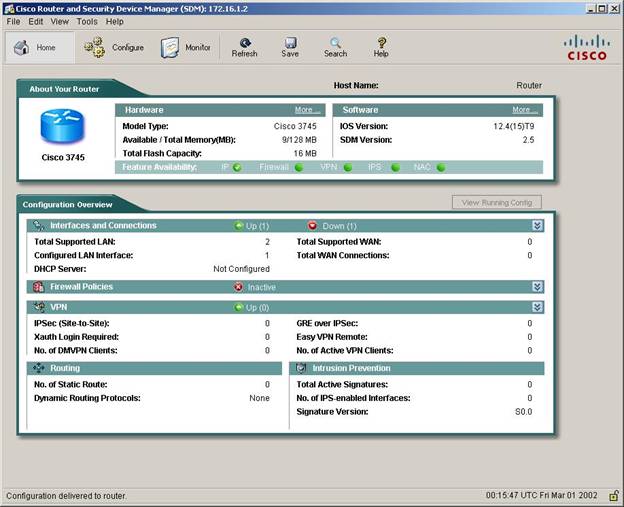Viewport: 624px width, 507px height.
Task: Open the Configure mode
Action: 114,48
